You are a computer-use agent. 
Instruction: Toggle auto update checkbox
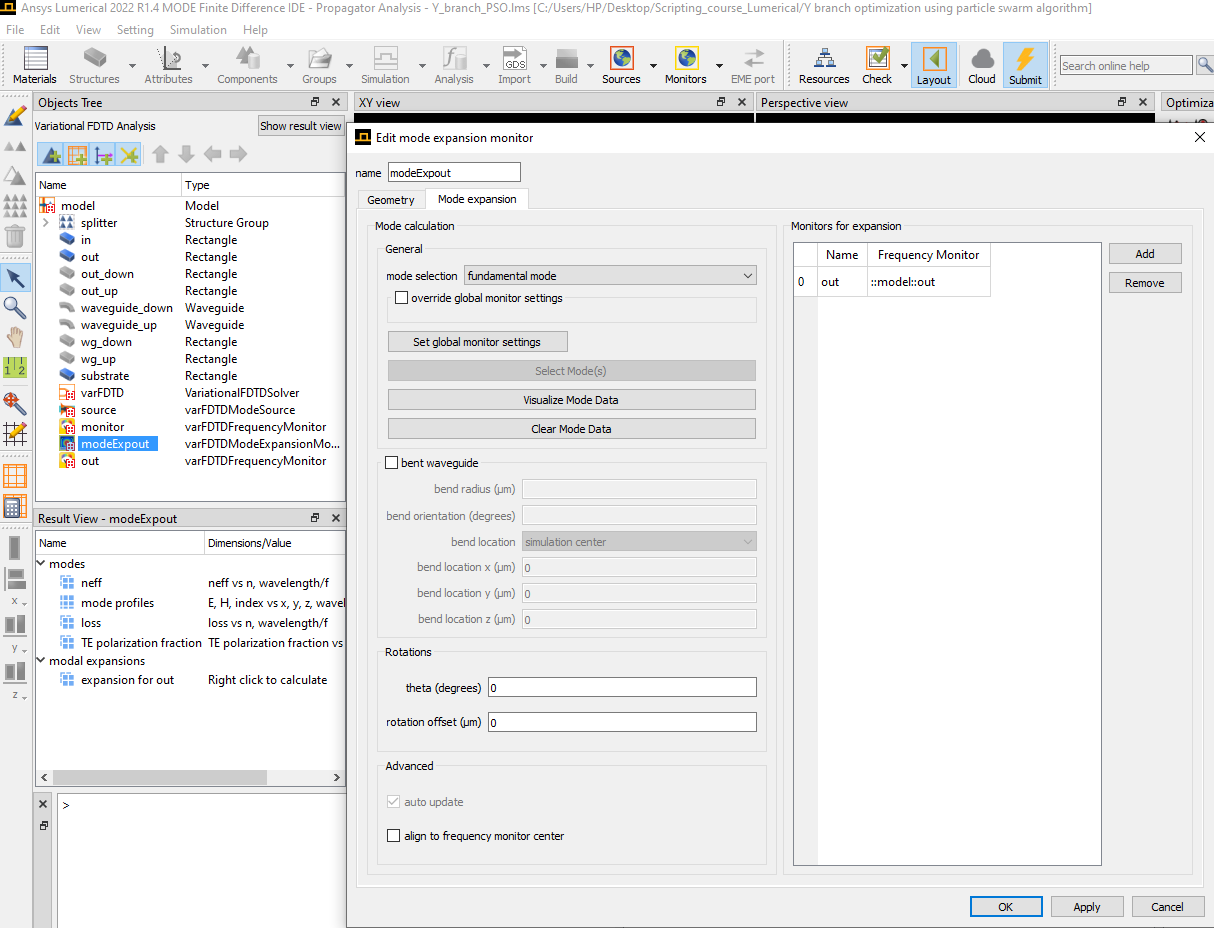point(393,802)
